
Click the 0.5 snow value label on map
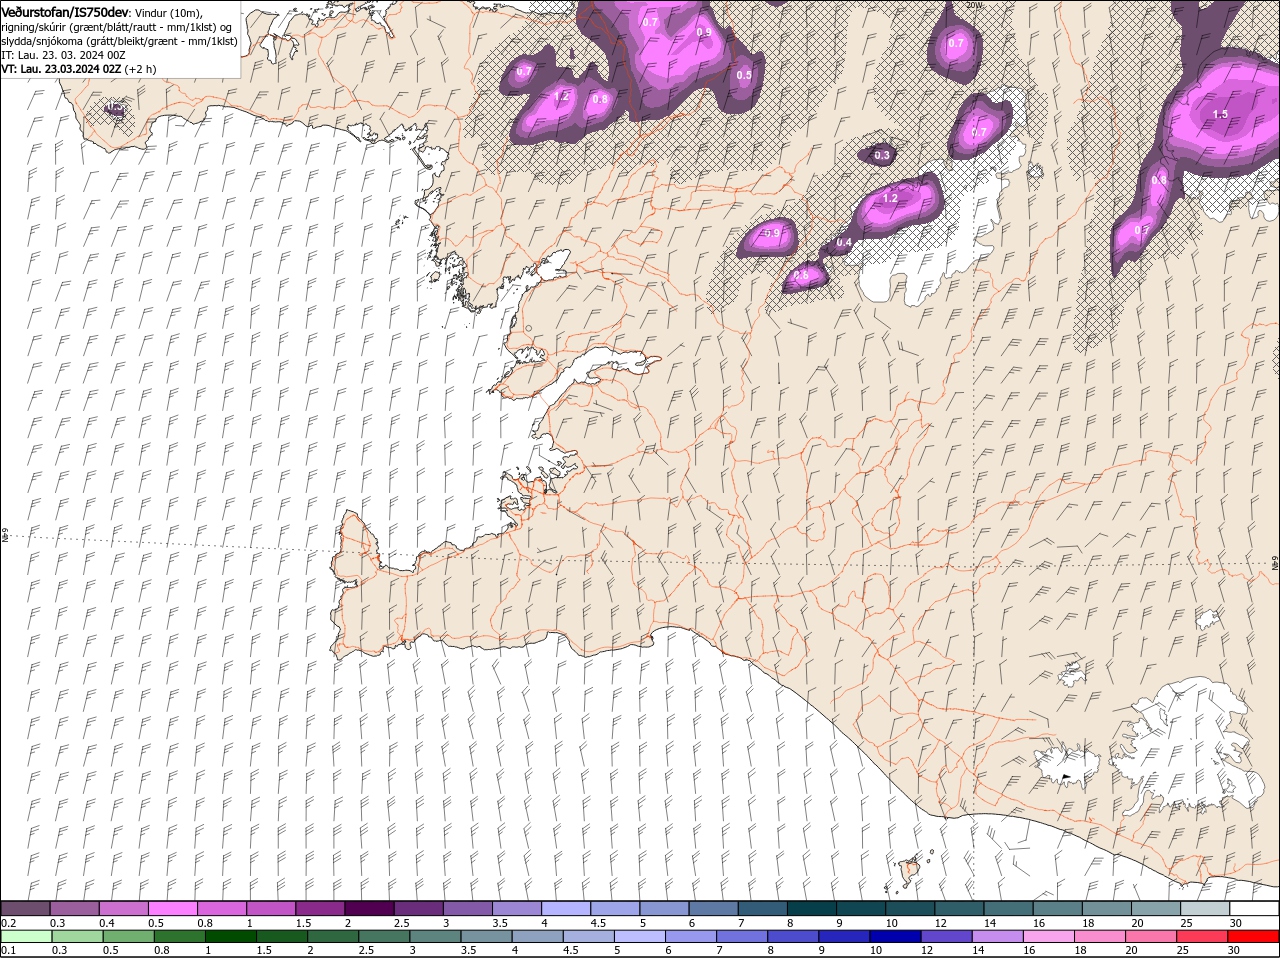point(743,75)
